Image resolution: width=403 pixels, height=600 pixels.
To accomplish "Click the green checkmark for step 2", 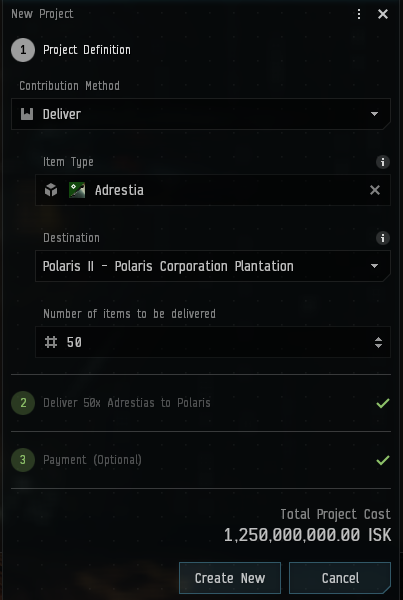I will point(383,403).
